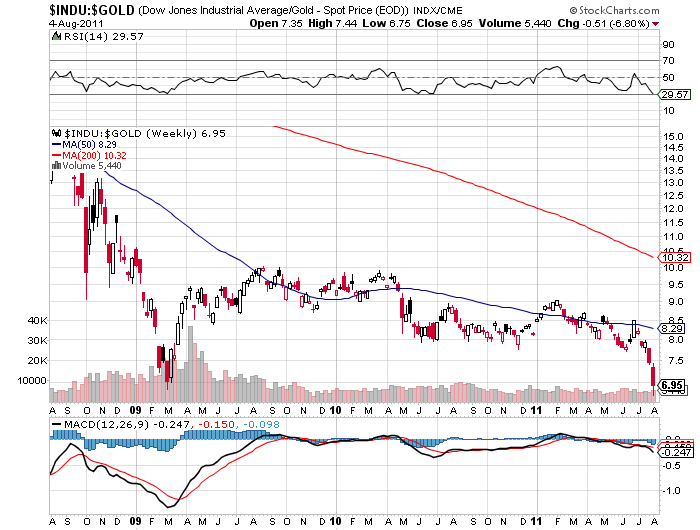Click the red-boxed 10.32 price tag
The image size is (700, 530).
[675, 258]
